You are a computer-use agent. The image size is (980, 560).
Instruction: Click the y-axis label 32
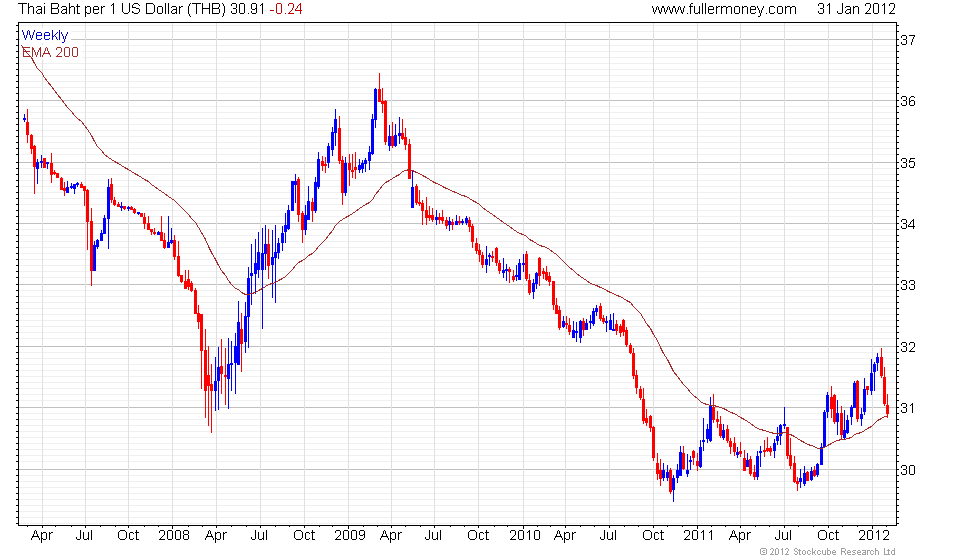coord(908,348)
